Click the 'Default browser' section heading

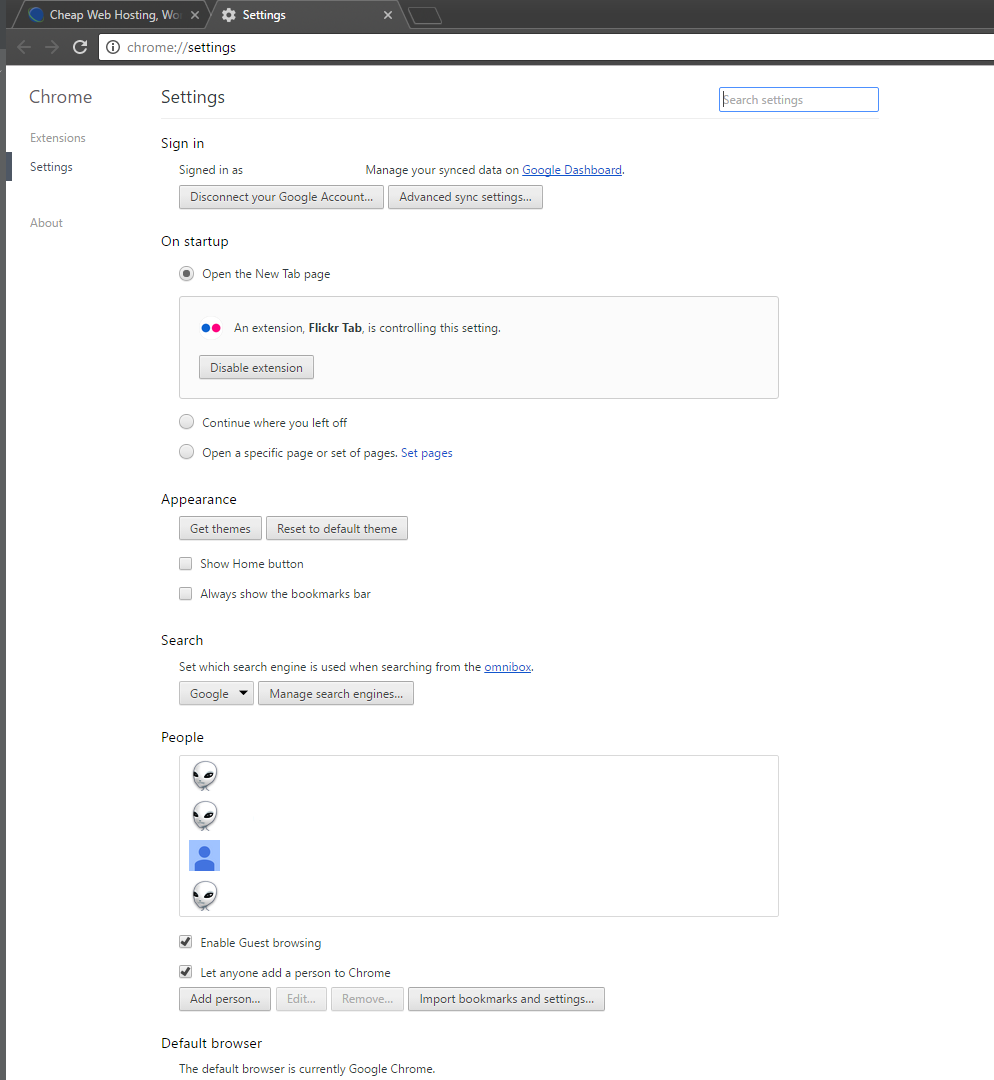coord(211,1043)
